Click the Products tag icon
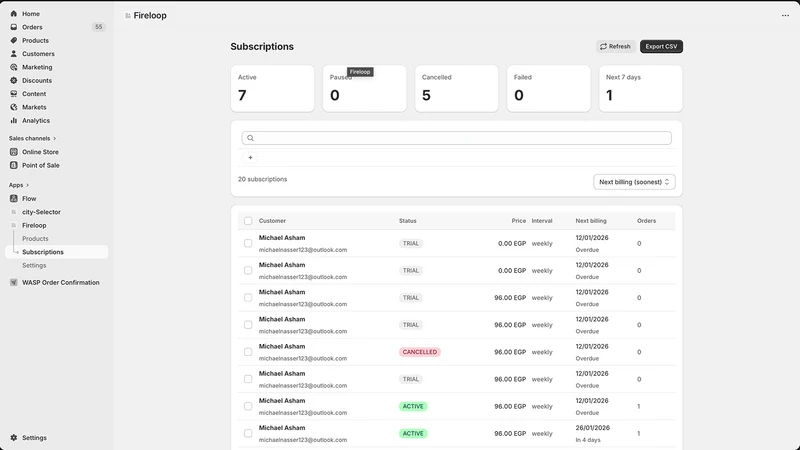The height and width of the screenshot is (450, 800). tap(14, 40)
